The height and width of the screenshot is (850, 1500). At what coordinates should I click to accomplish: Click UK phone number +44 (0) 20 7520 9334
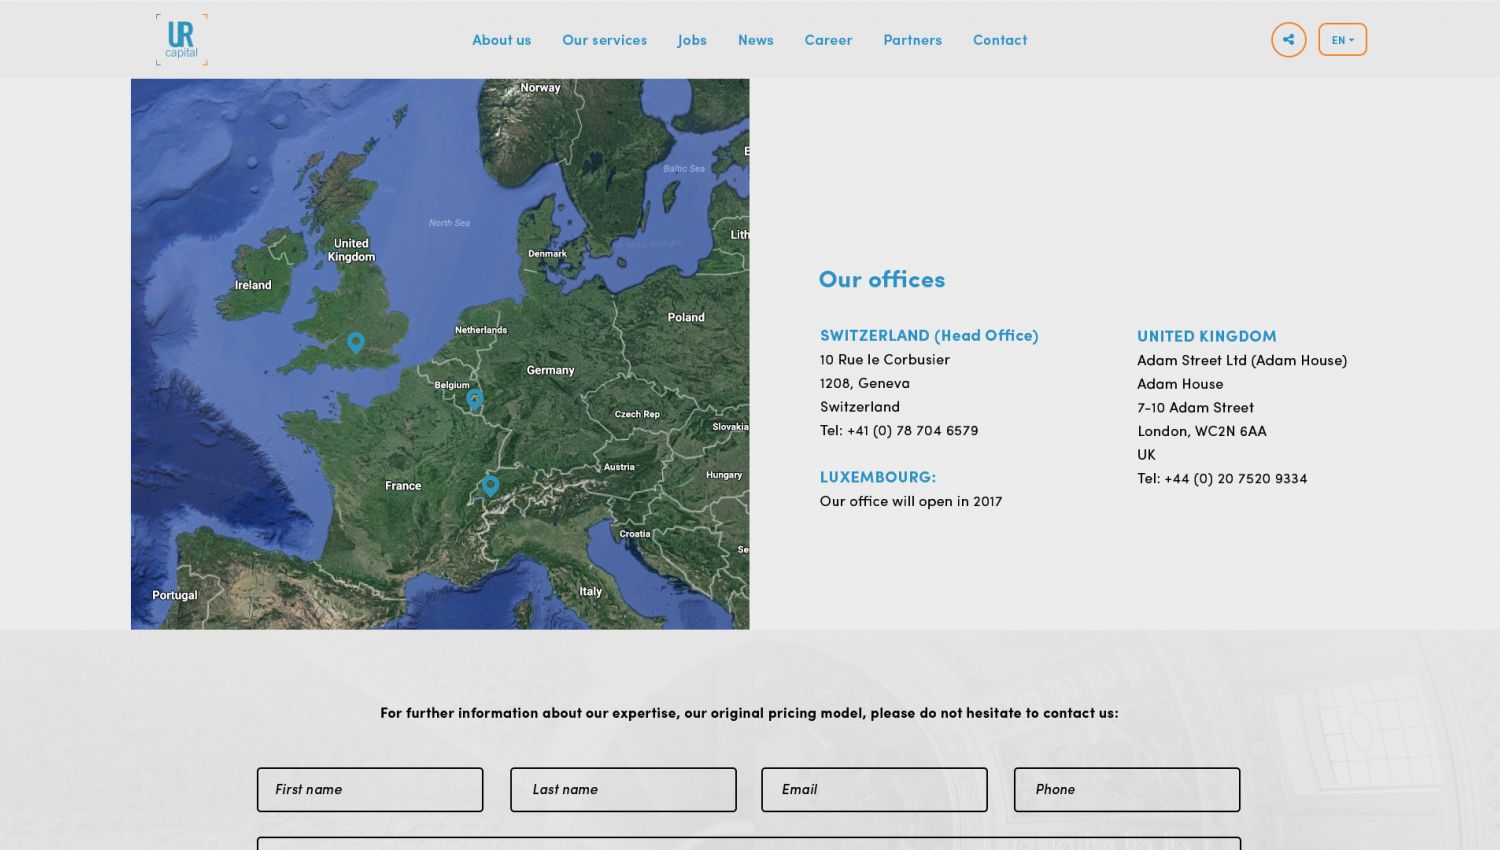(x=1235, y=479)
